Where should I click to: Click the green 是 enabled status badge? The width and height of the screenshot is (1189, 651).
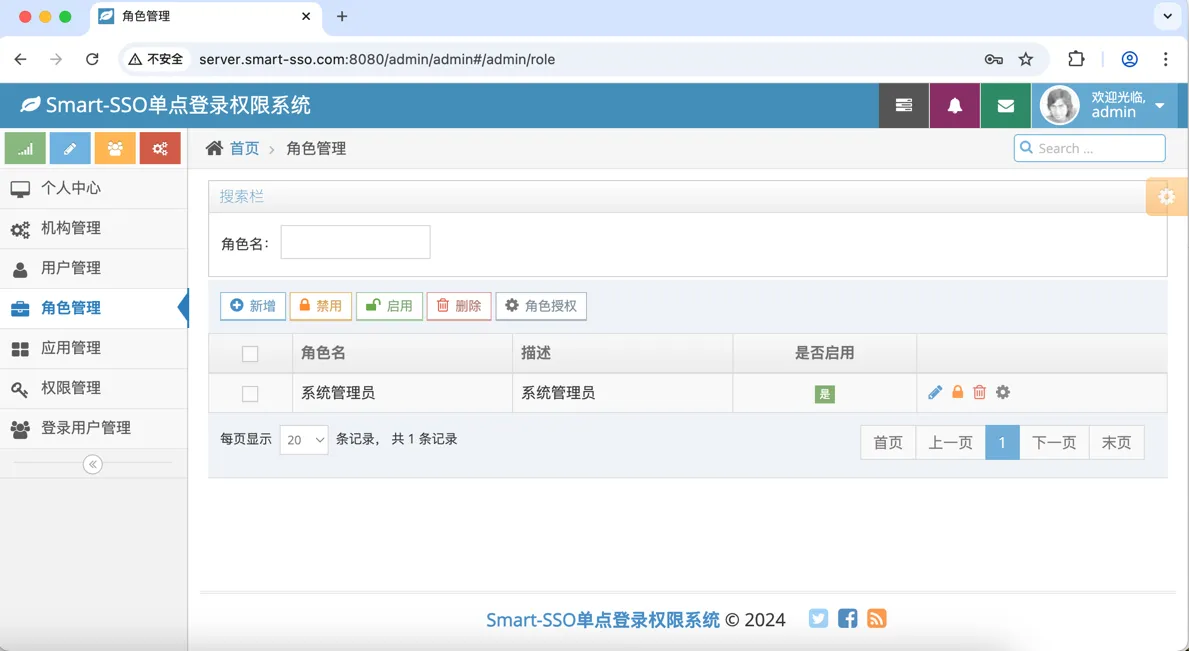824,394
